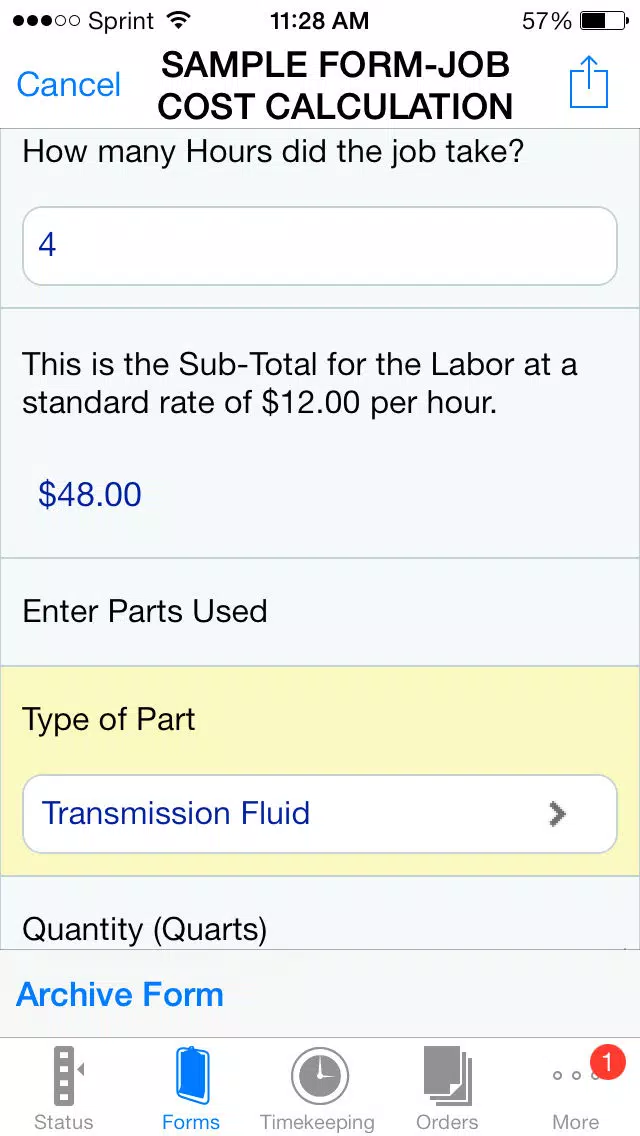Tap the Wi-Fi signal icon
Image resolution: width=640 pixels, height=1136 pixels.
coord(177,20)
